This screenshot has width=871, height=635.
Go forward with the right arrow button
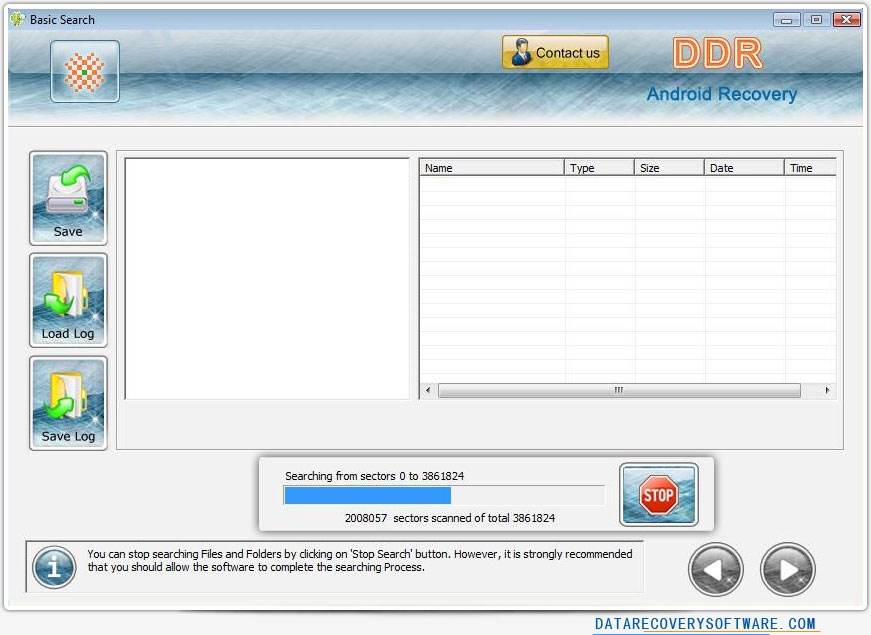tap(787, 569)
